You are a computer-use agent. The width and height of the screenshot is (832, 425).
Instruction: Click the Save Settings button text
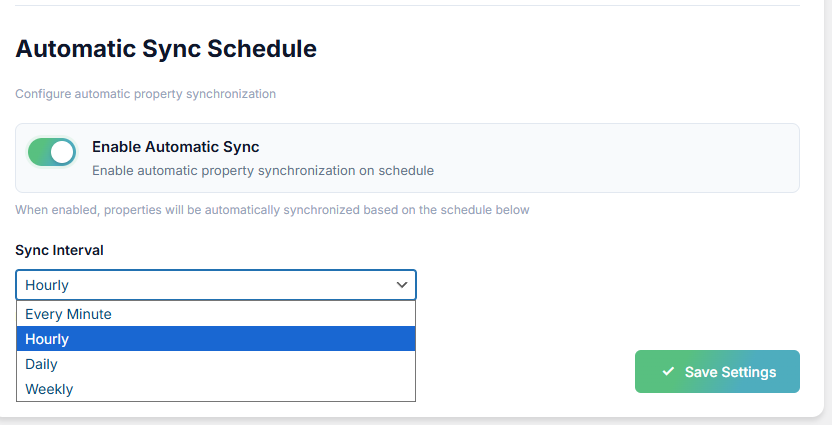pos(730,372)
